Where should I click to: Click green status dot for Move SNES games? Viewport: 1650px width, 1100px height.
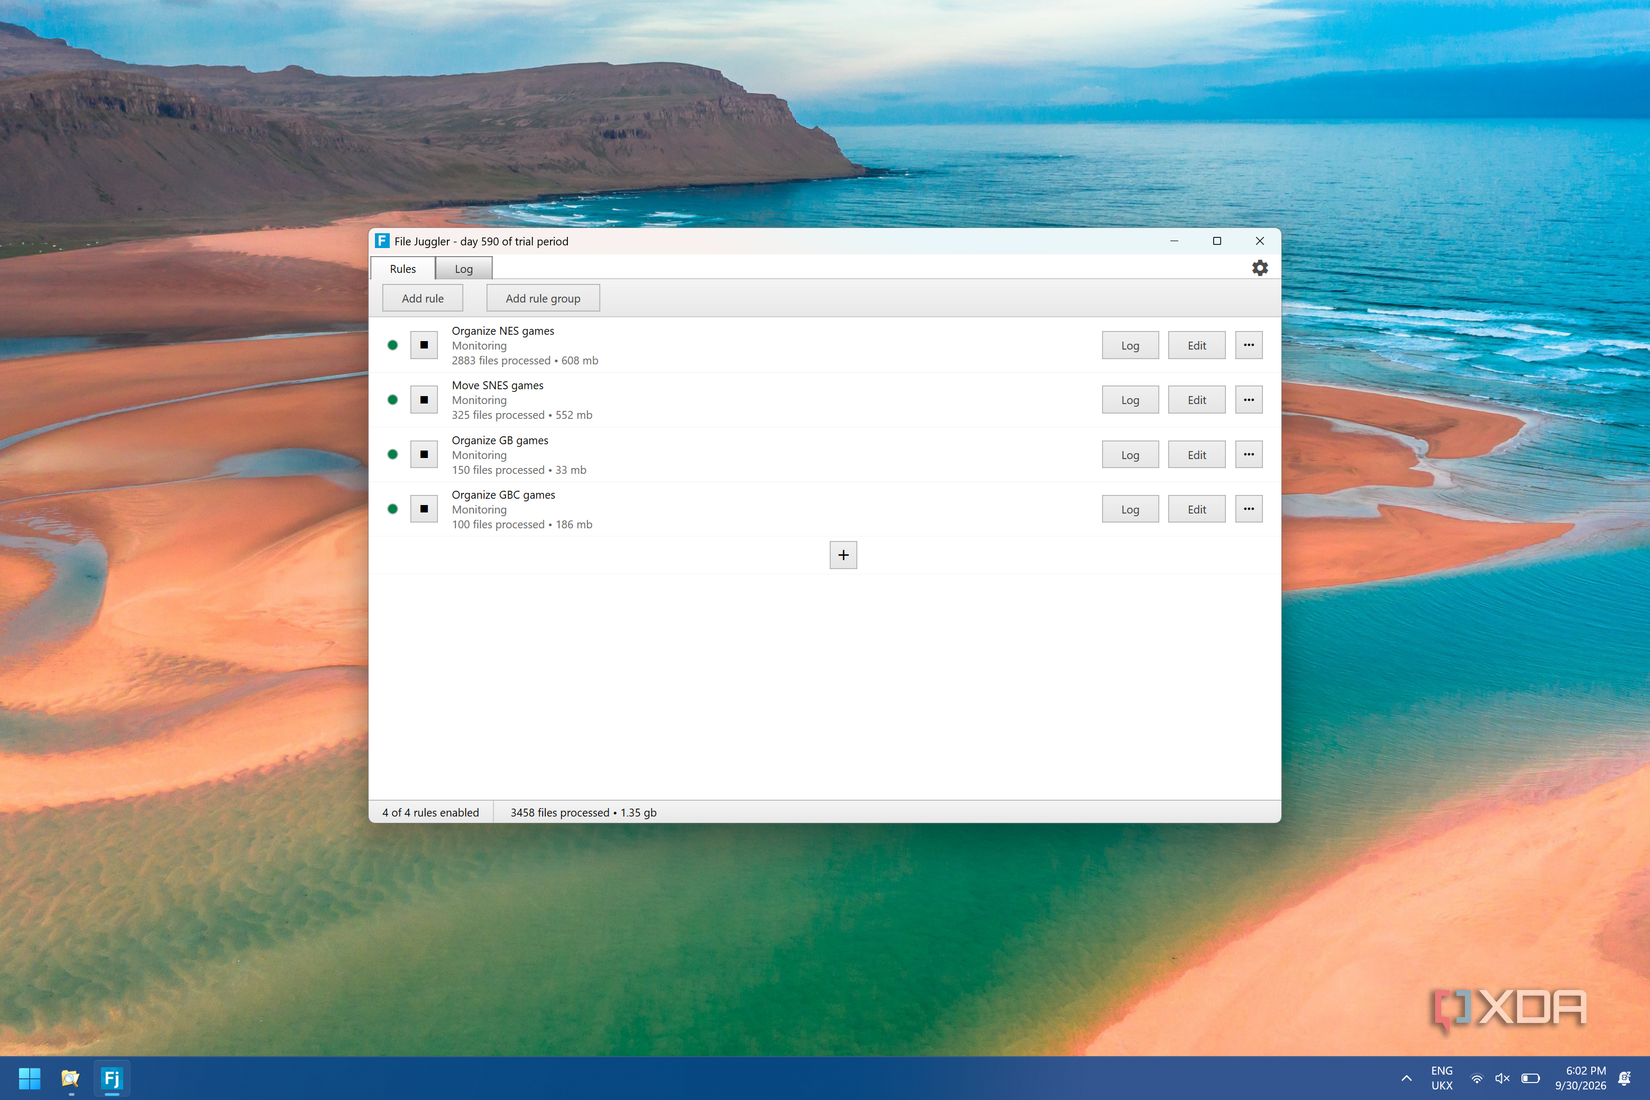(393, 400)
